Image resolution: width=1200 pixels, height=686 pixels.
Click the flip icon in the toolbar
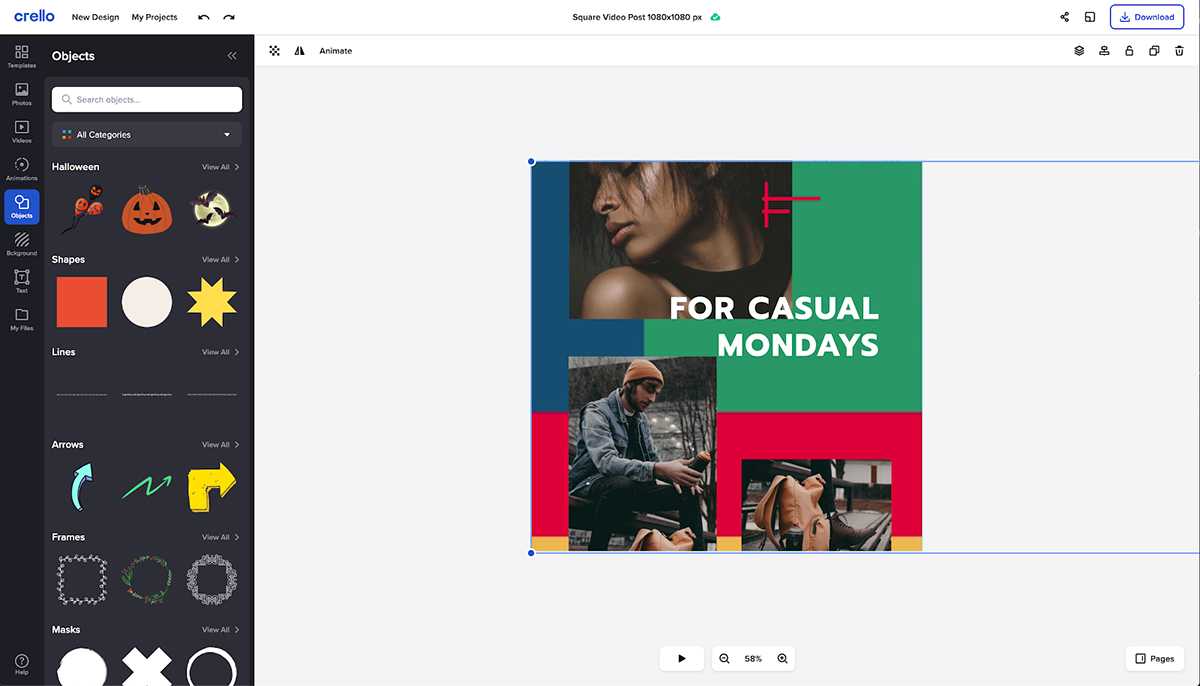(x=299, y=51)
